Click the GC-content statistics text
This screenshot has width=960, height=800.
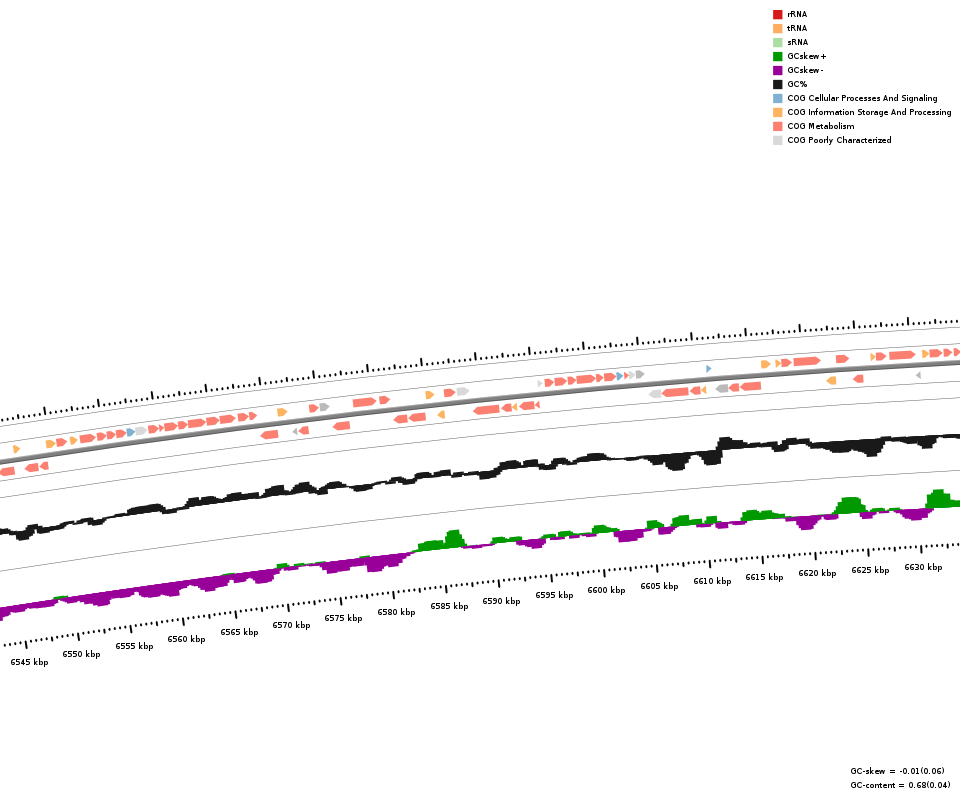tap(900, 785)
